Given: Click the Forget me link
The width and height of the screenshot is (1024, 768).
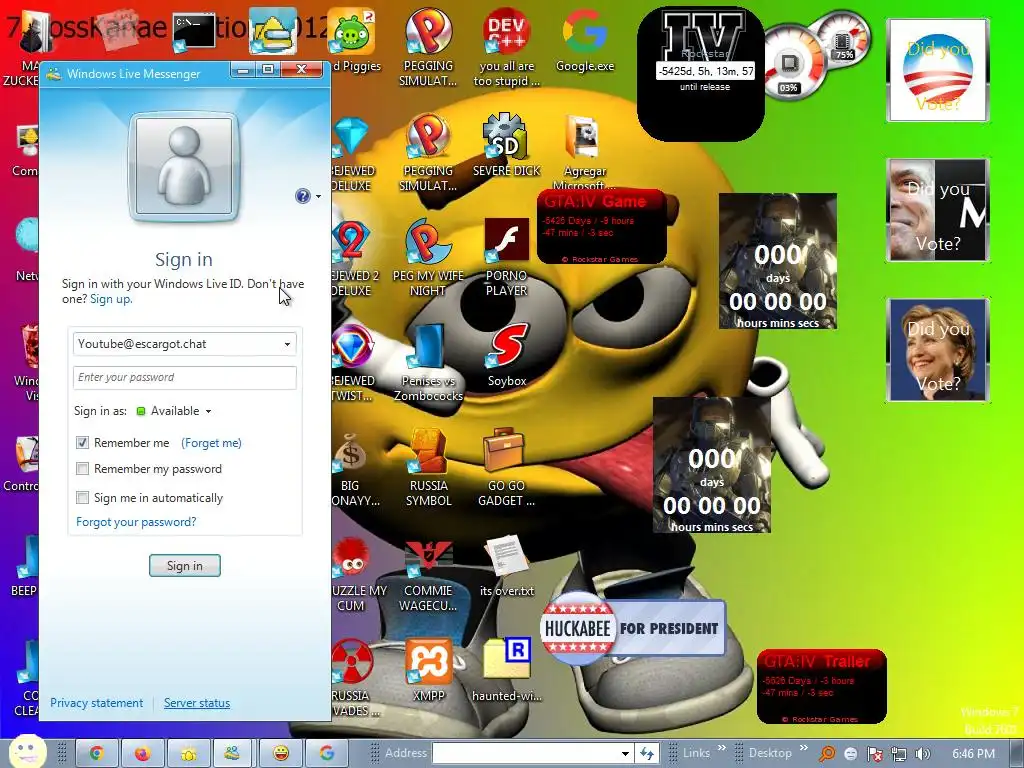Looking at the screenshot, I should pos(211,443).
